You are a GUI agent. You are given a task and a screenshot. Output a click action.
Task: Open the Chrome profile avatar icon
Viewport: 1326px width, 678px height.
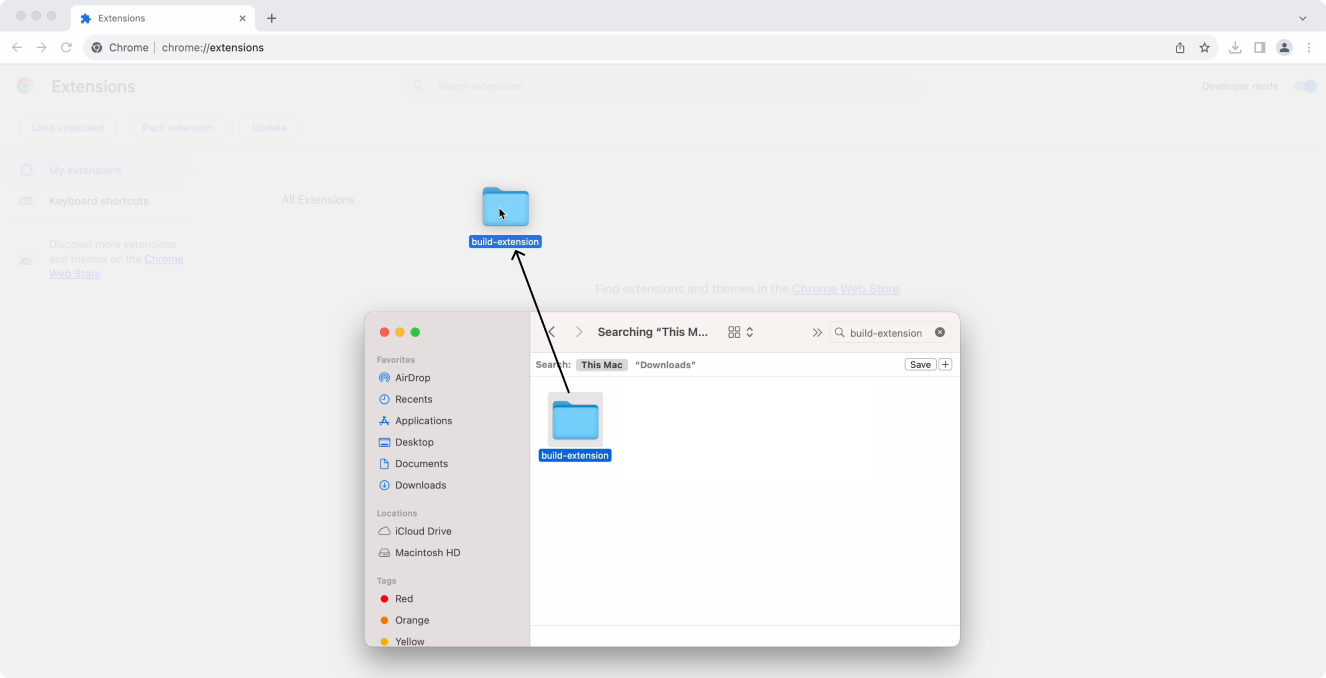[x=1284, y=47]
